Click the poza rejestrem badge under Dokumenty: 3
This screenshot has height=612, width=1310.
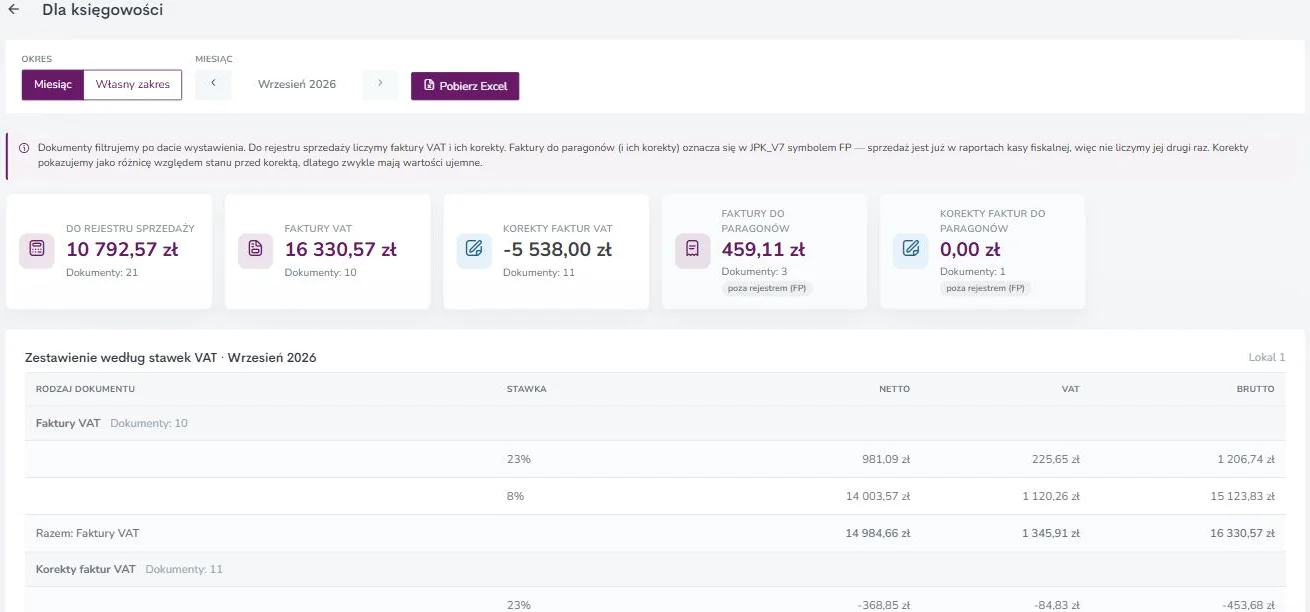tap(768, 288)
